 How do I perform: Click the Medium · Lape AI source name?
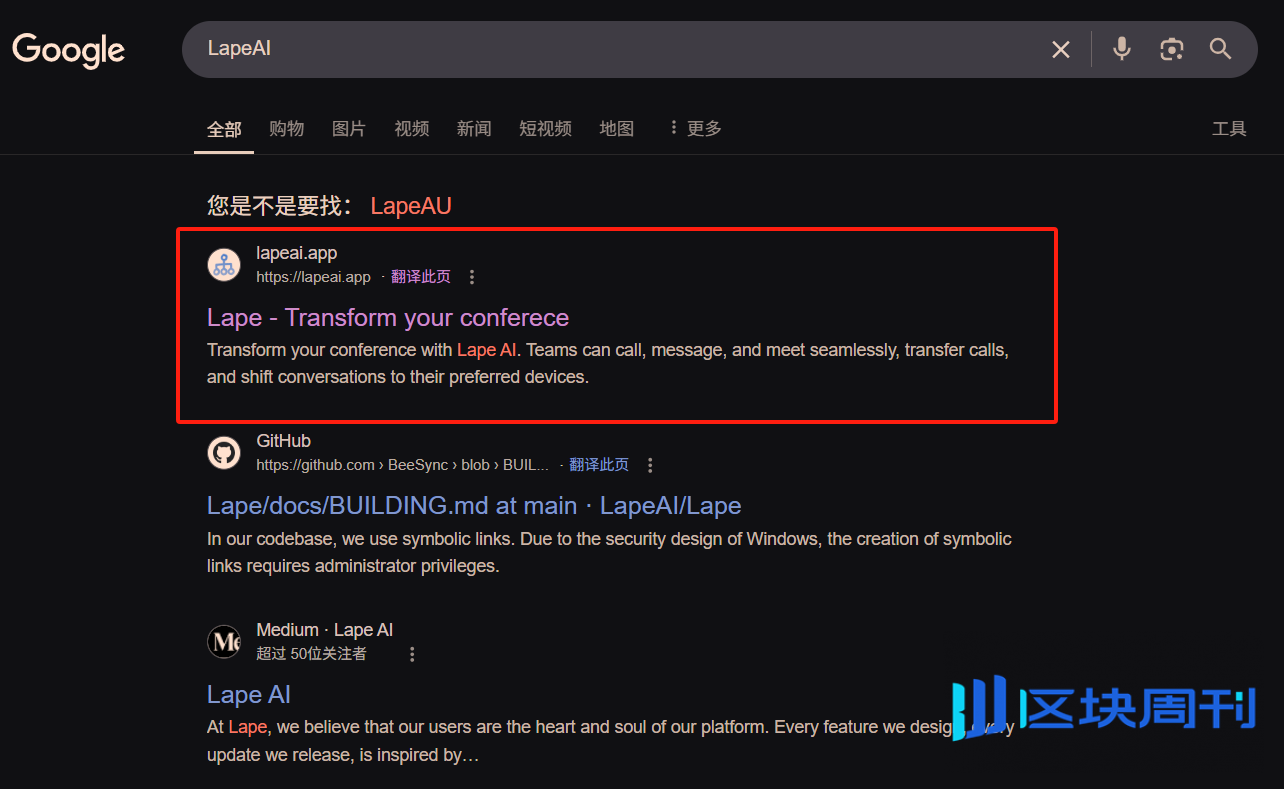[x=325, y=630]
